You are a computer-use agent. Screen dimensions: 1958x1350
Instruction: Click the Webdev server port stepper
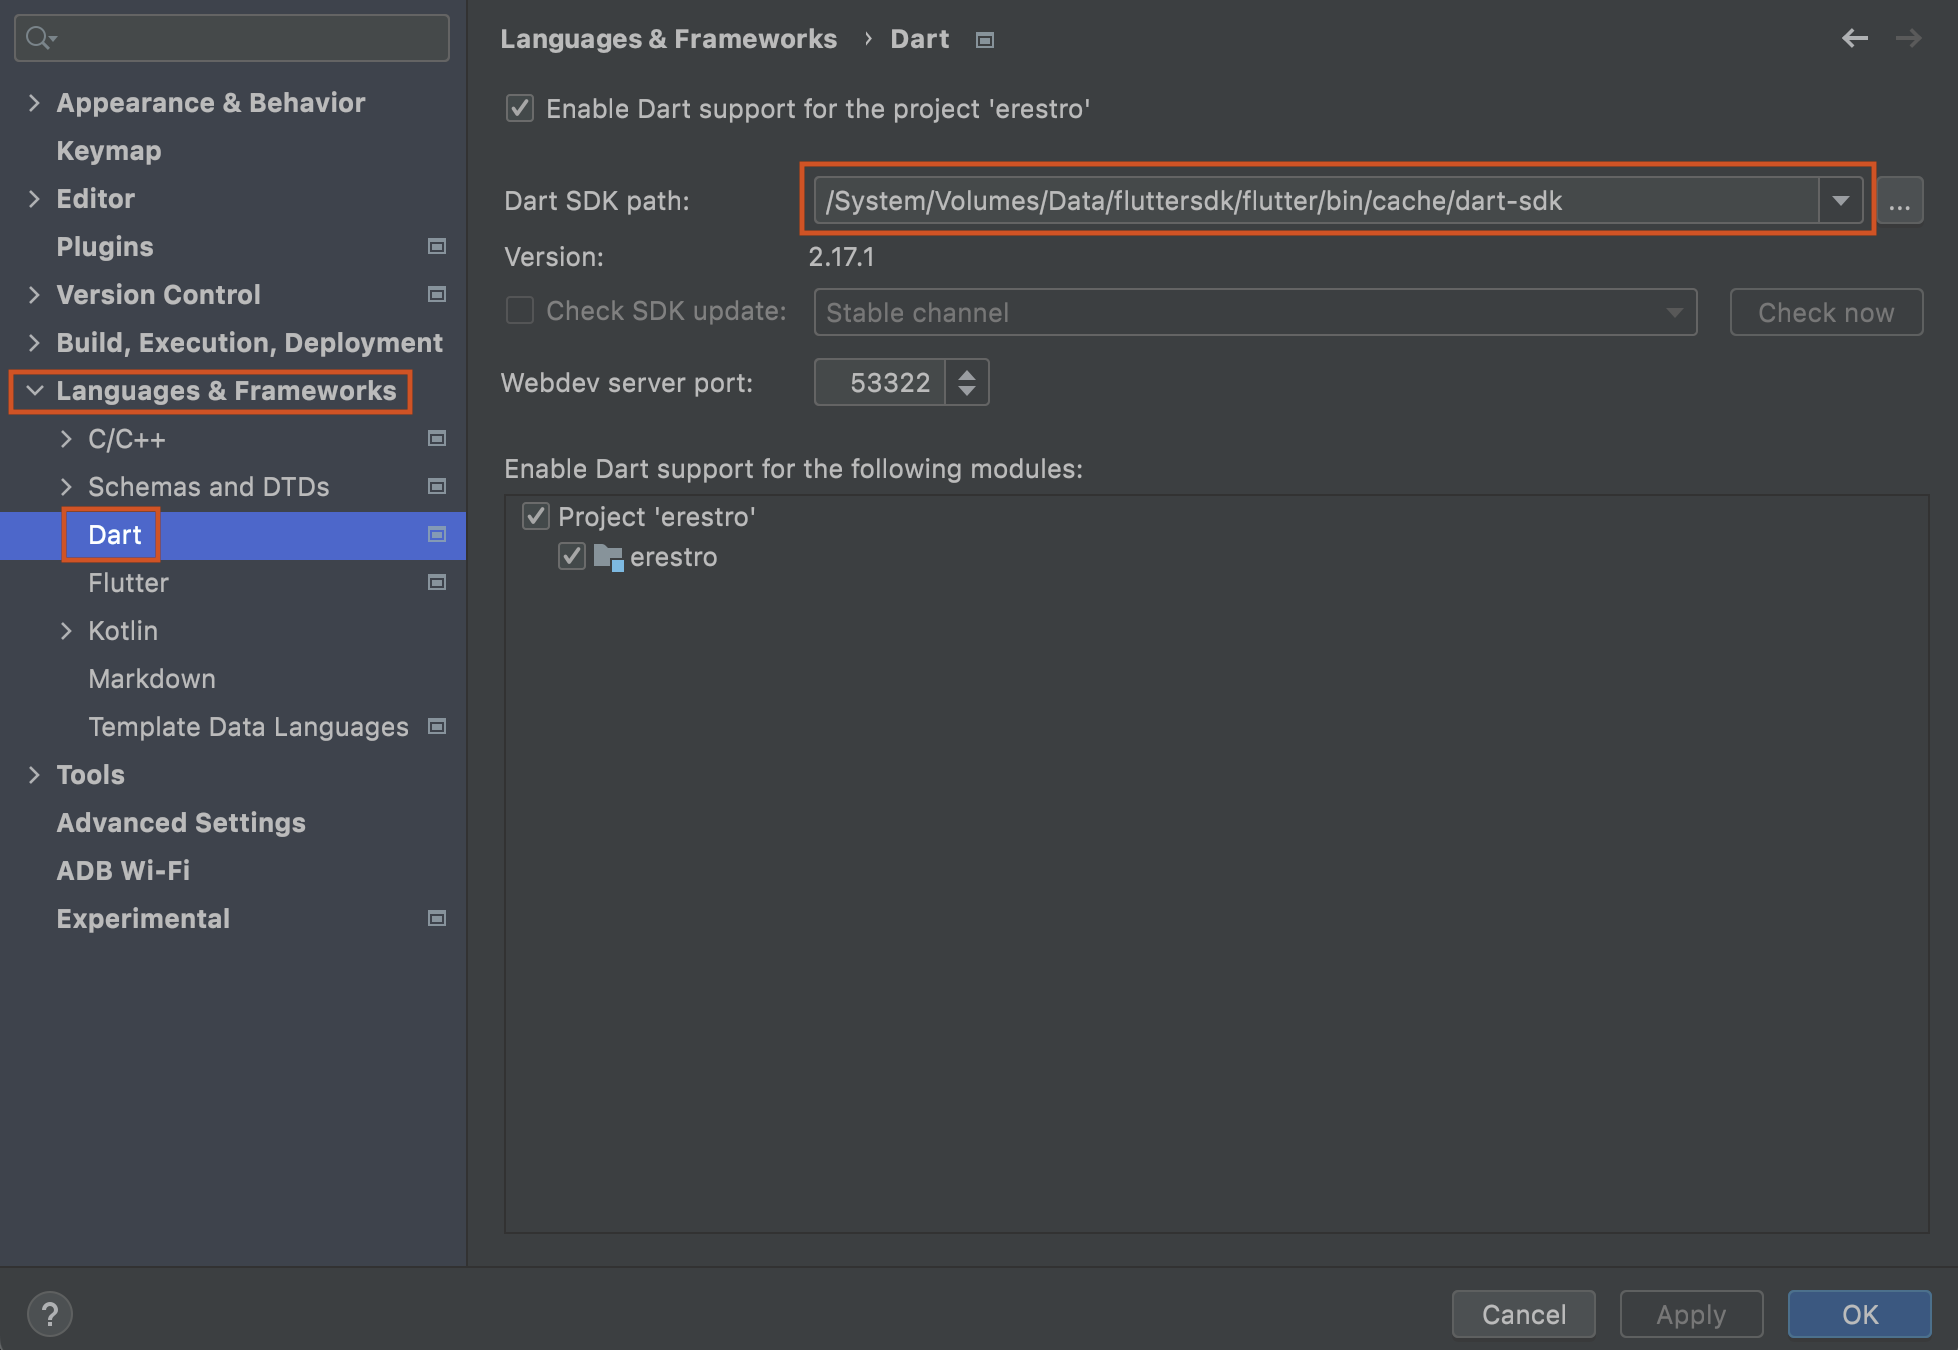966,383
